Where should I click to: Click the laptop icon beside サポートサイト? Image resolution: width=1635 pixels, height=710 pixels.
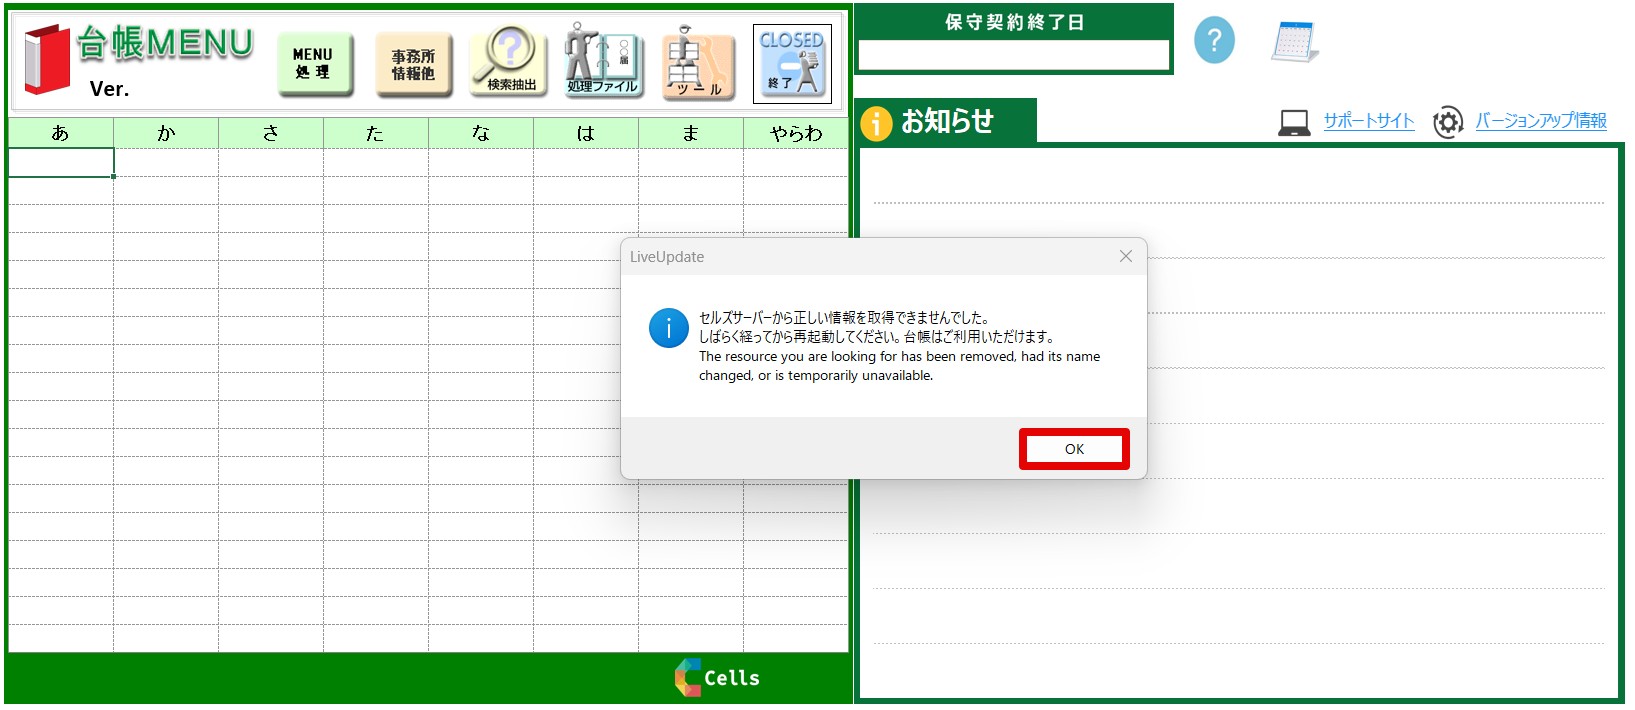[1294, 123]
